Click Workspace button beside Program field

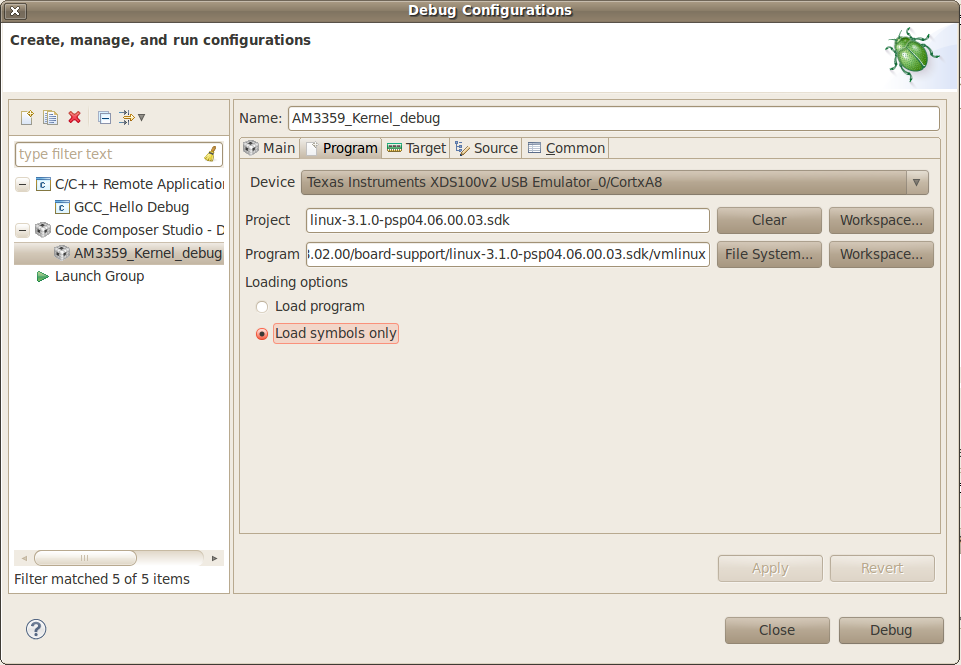(881, 254)
